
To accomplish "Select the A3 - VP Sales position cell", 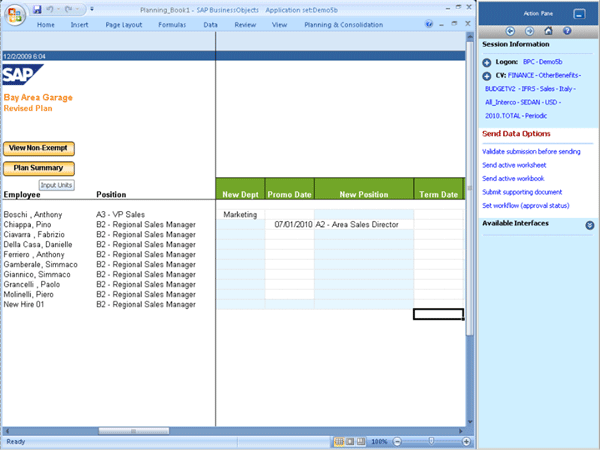I will [121, 215].
